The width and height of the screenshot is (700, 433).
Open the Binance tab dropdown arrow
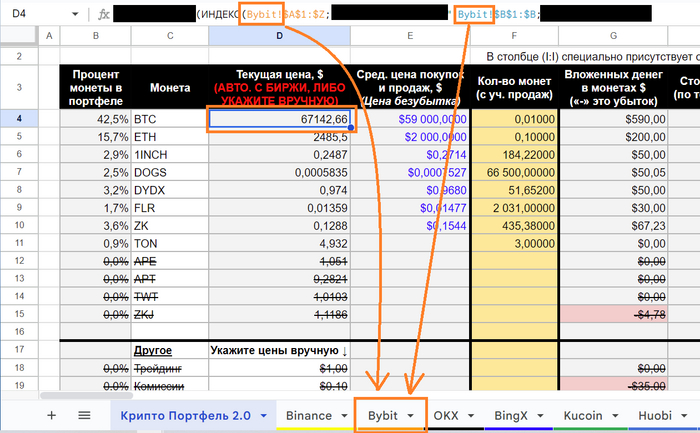[341, 414]
